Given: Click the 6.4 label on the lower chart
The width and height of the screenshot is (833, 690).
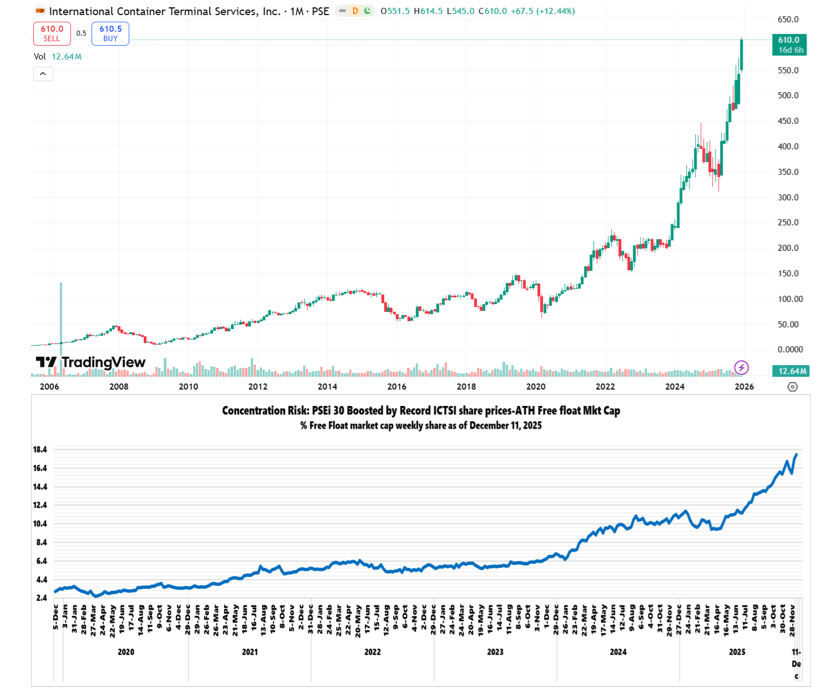Looking at the screenshot, I should coord(40,561).
